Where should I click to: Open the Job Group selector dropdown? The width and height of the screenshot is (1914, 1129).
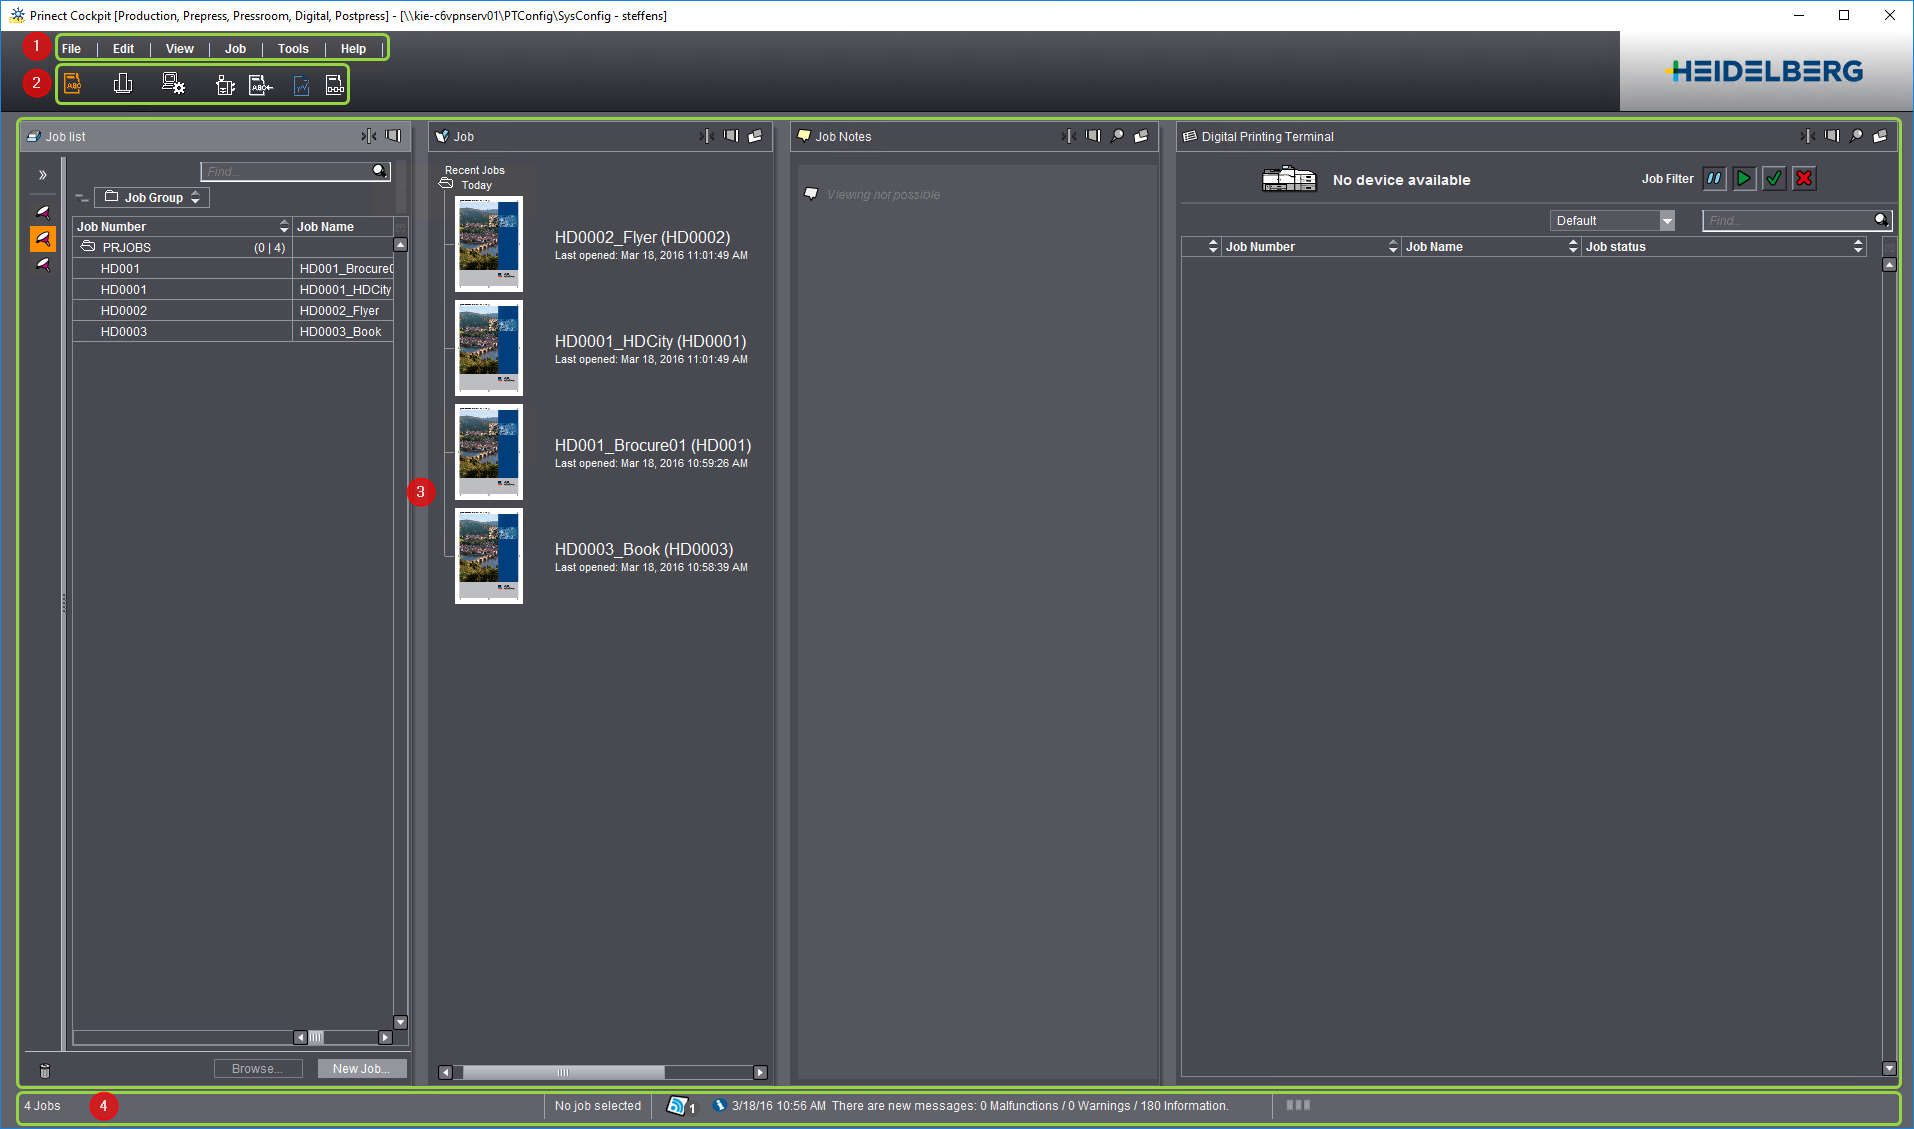click(x=152, y=198)
